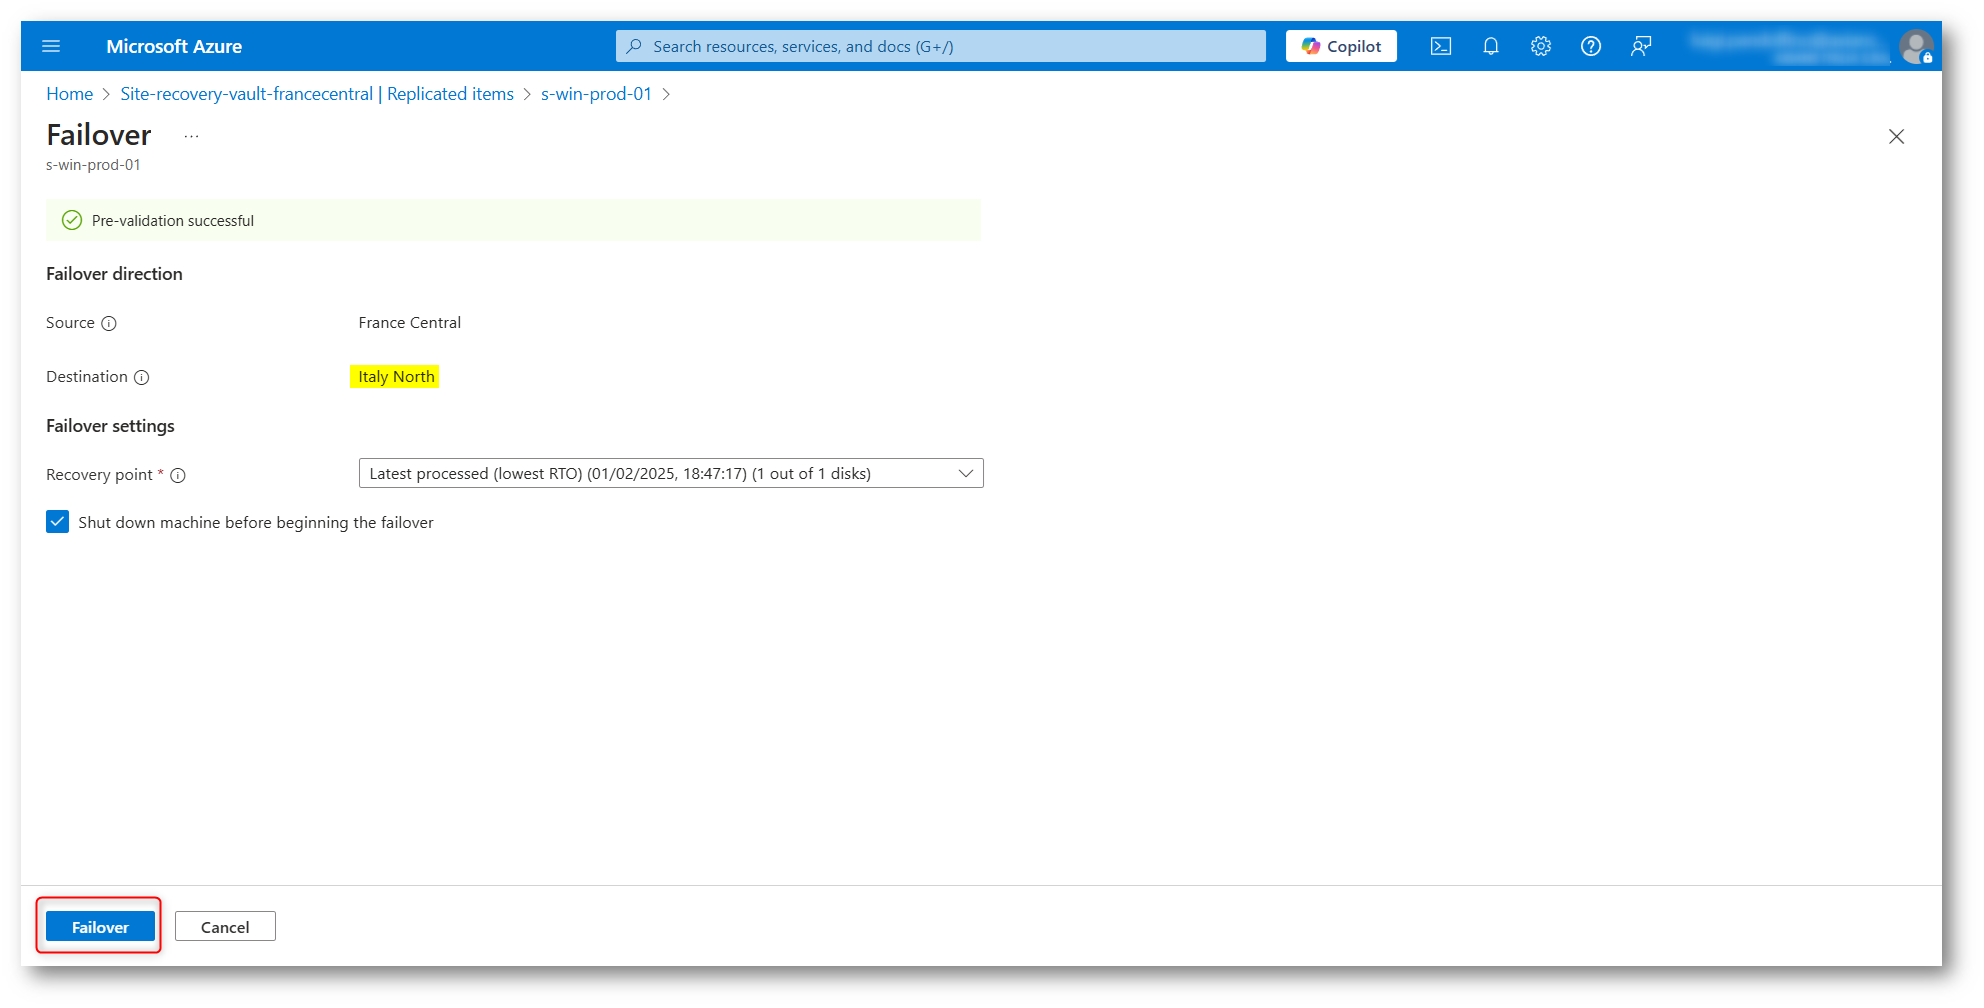The height and width of the screenshot is (1008, 1984).
Task: Go to Home breadcrumb
Action: click(70, 94)
